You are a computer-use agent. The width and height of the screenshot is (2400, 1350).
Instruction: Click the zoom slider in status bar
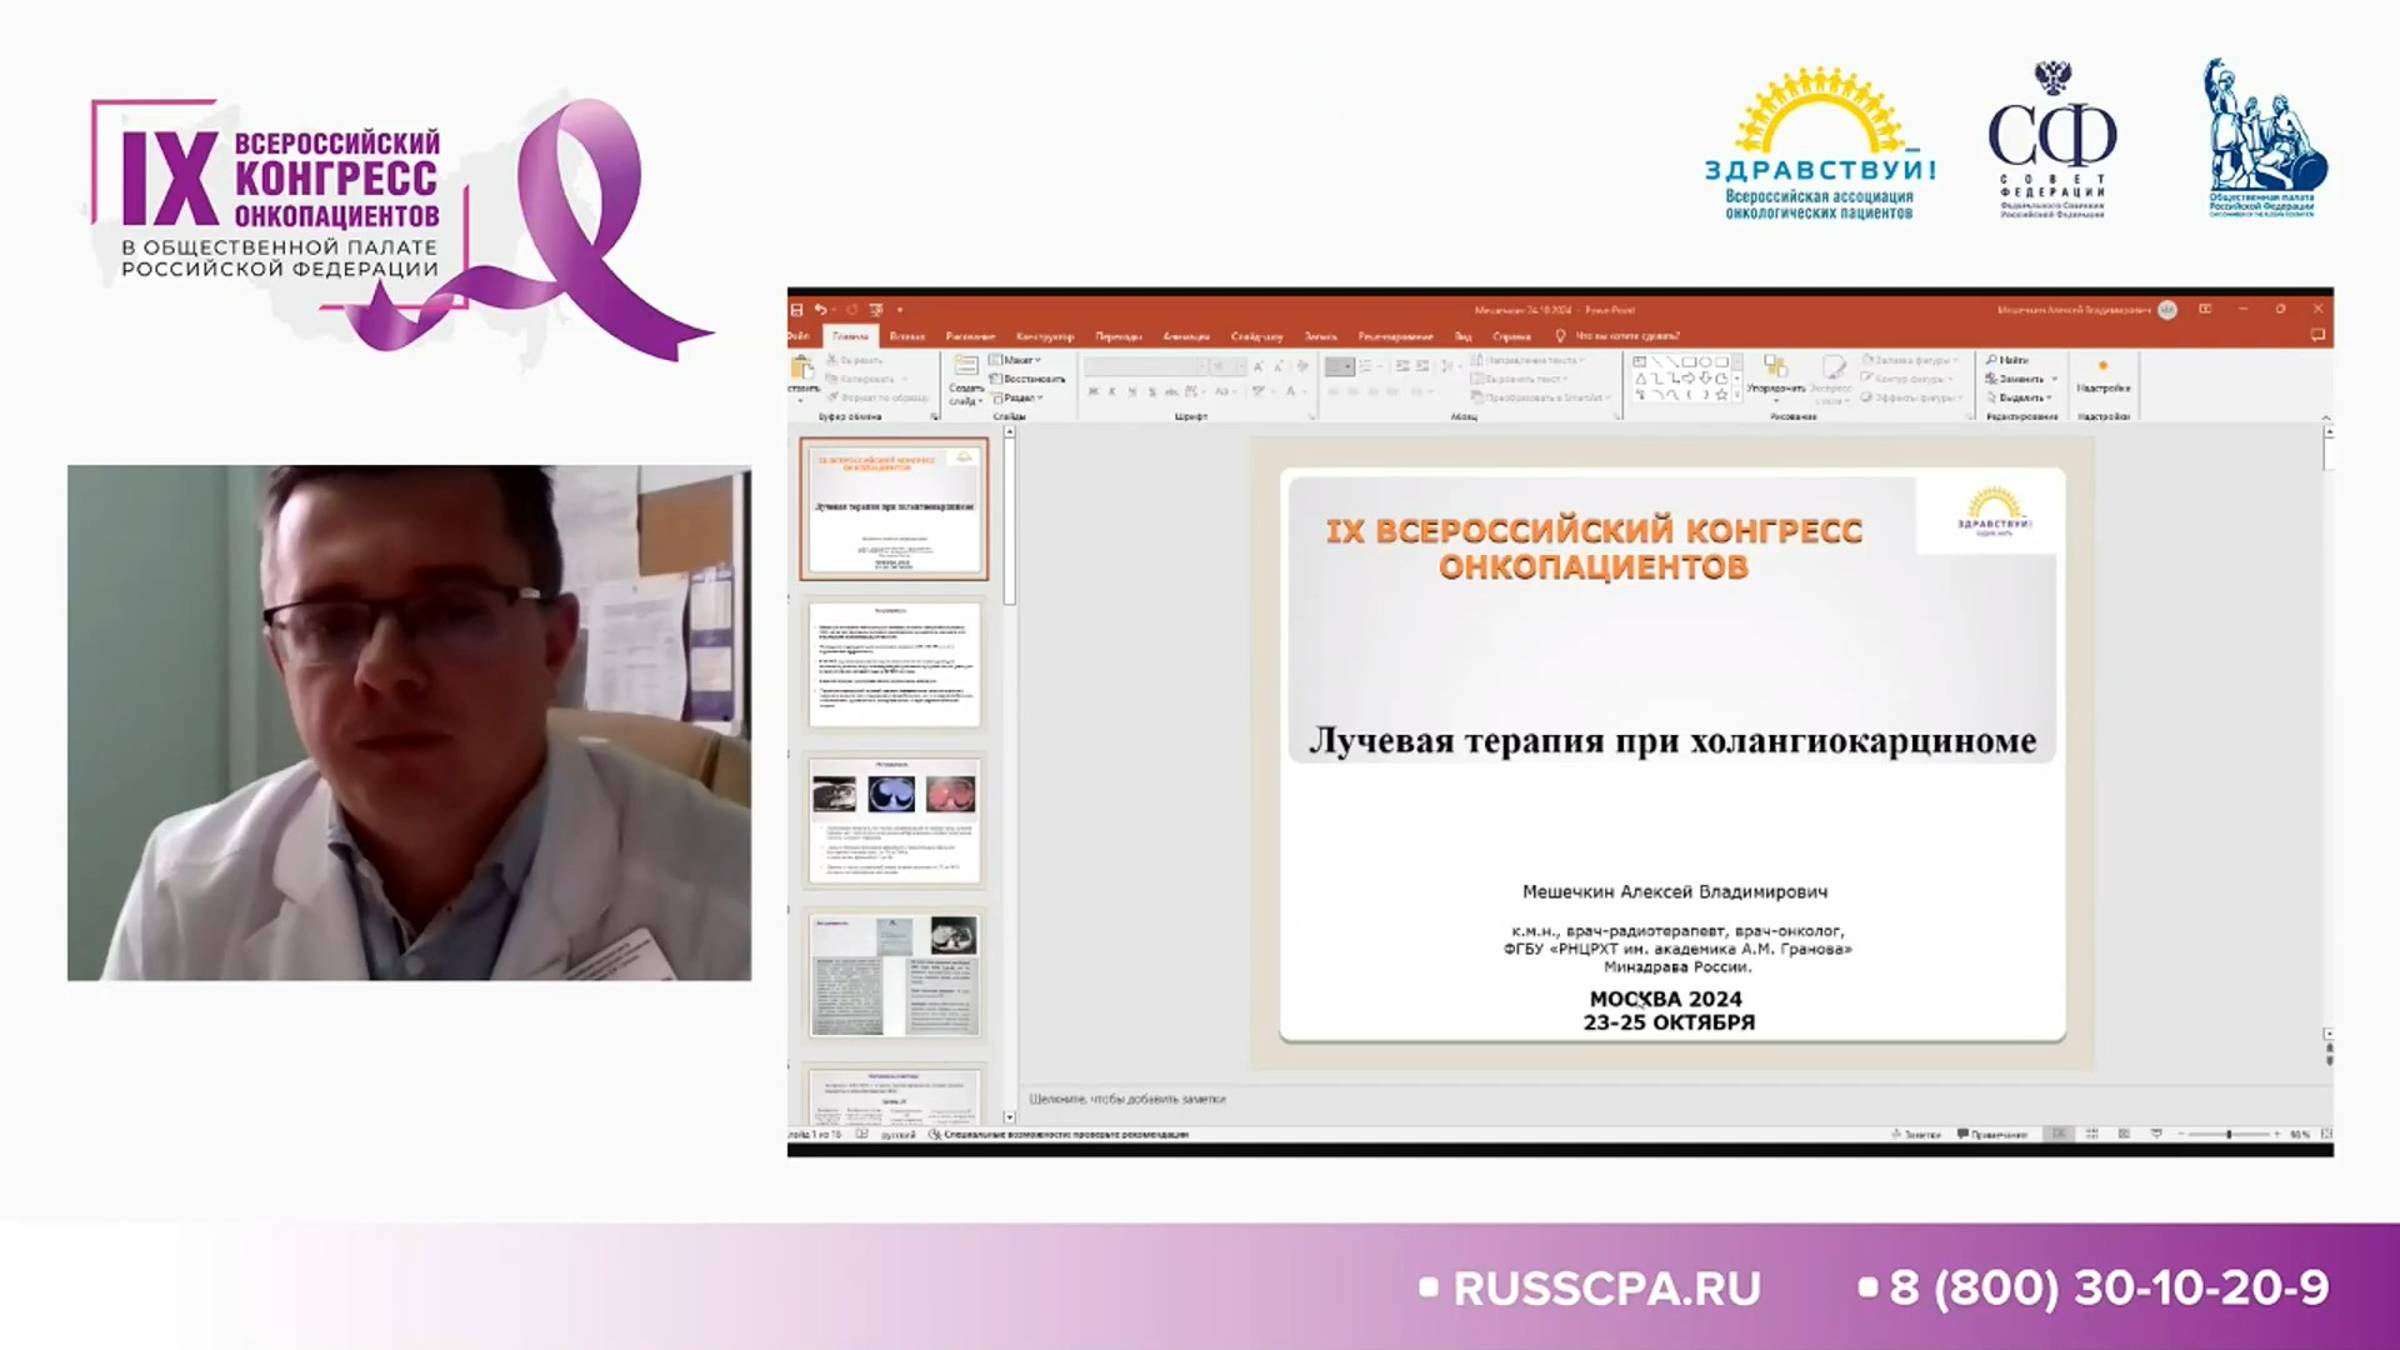[x=2229, y=1134]
